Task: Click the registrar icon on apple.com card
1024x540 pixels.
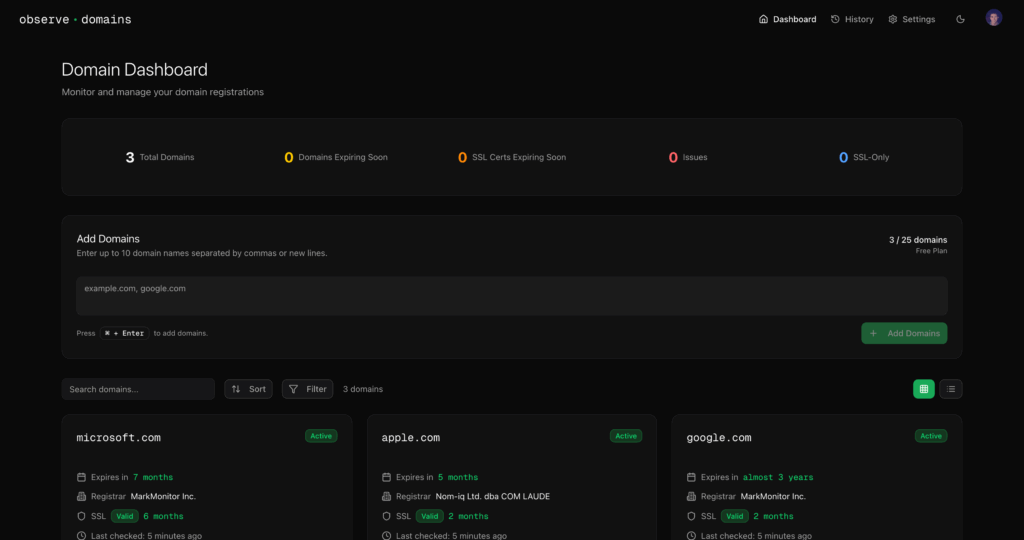Action: 387,496
